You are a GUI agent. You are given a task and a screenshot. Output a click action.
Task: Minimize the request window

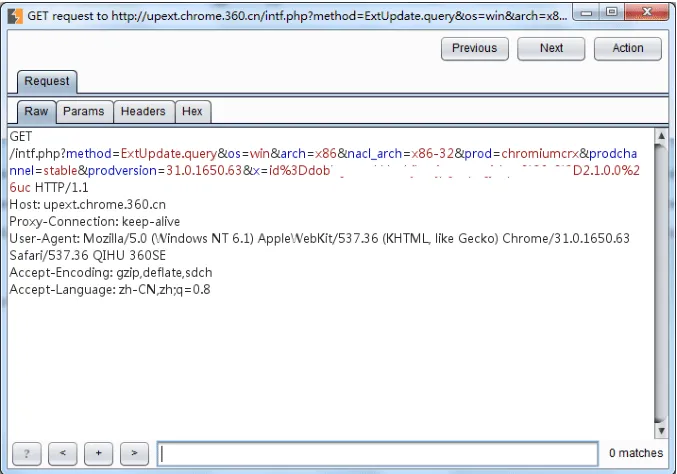tap(586, 13)
